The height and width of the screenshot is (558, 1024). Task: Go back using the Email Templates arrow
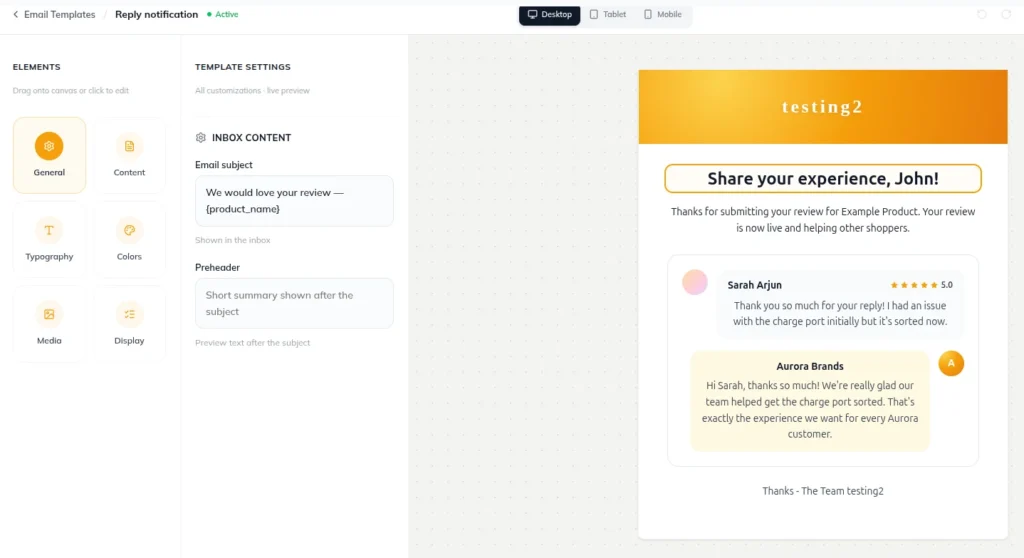pos(16,14)
